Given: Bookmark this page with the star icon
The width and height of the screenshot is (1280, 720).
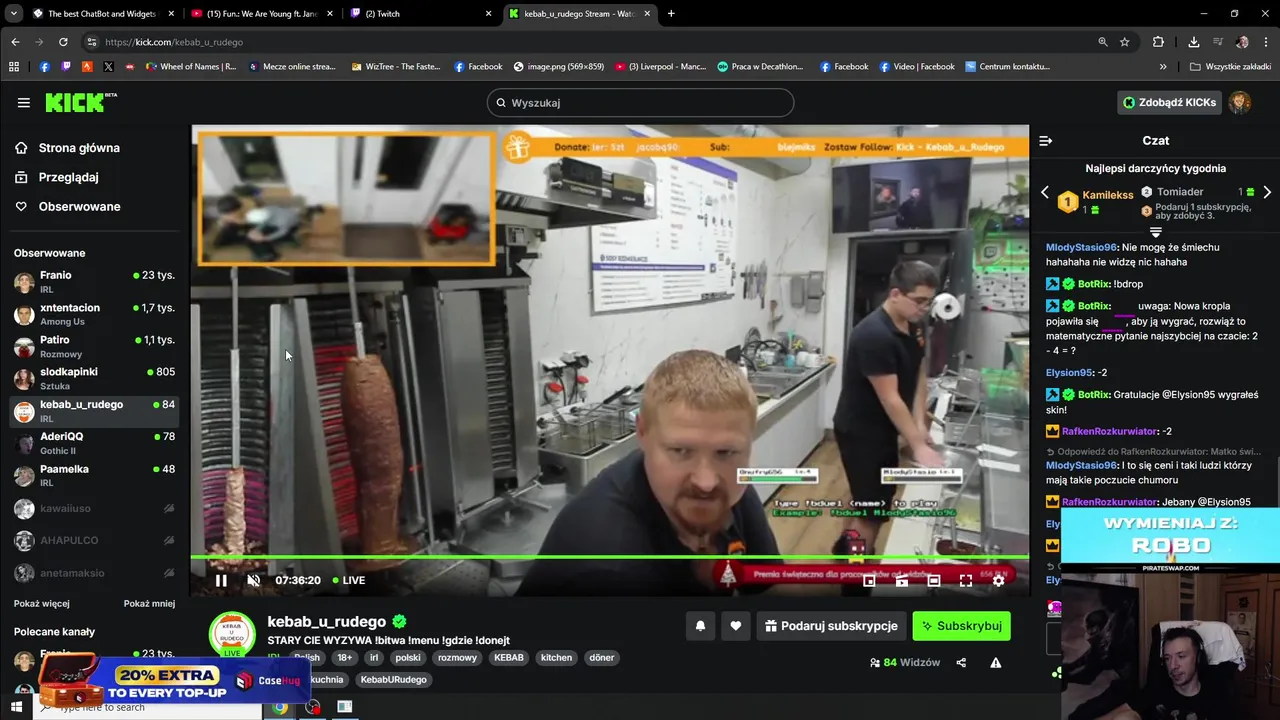Looking at the screenshot, I should (1125, 42).
